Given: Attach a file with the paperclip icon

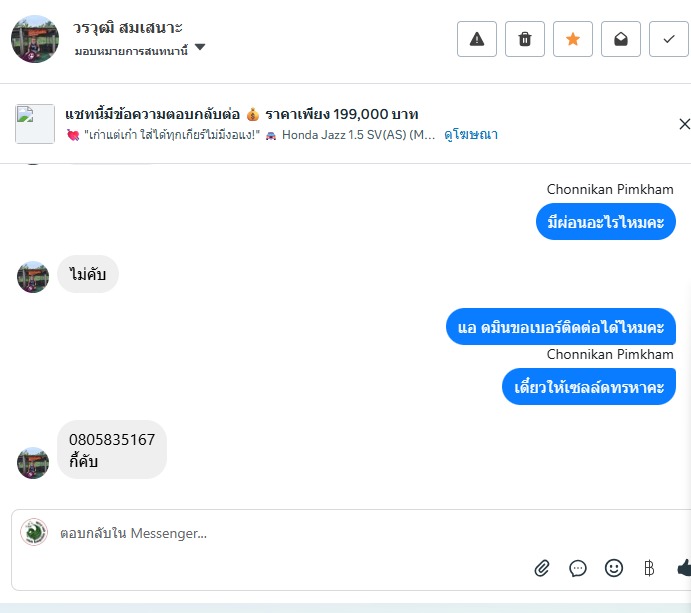Looking at the screenshot, I should [x=542, y=568].
